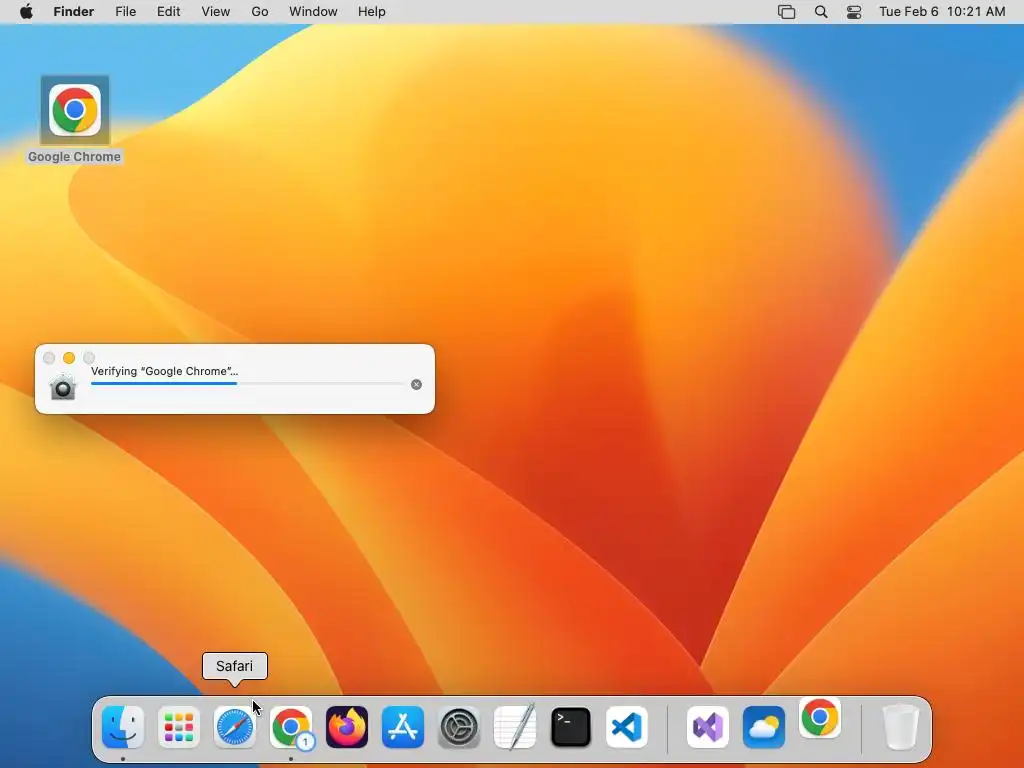Click Chrome icon with notification badge
This screenshot has width=1024, height=768.
pyautogui.click(x=291, y=727)
